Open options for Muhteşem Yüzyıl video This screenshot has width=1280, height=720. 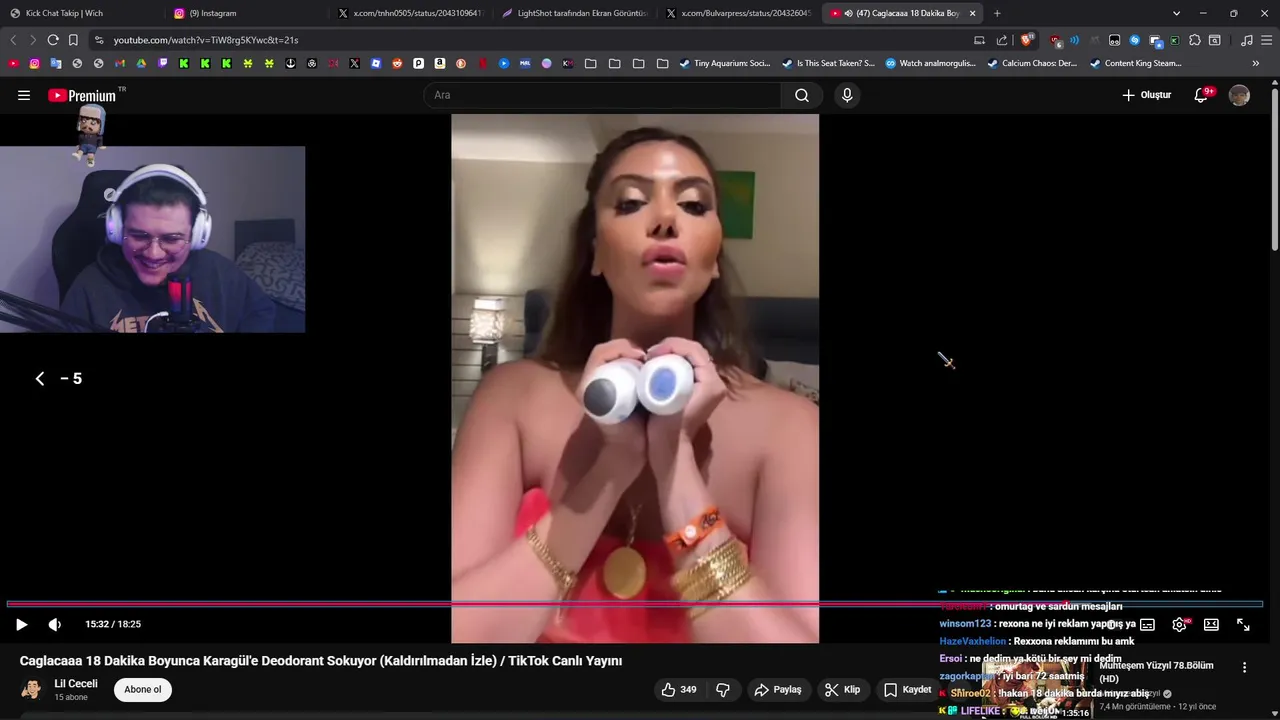pyautogui.click(x=1245, y=667)
